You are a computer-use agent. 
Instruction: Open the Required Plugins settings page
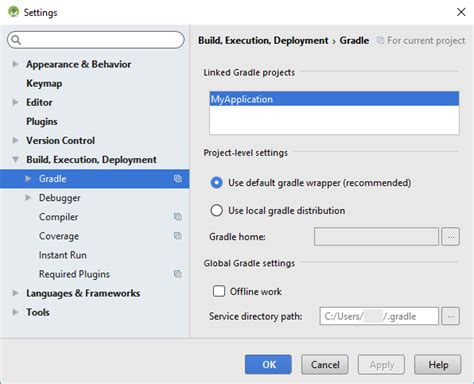pyautogui.click(x=74, y=274)
